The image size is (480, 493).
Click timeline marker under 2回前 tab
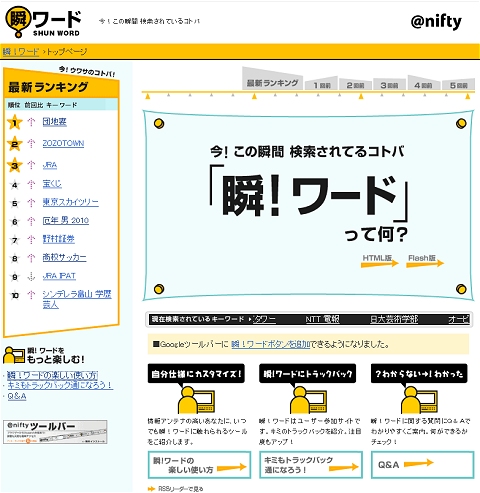pos(361,96)
